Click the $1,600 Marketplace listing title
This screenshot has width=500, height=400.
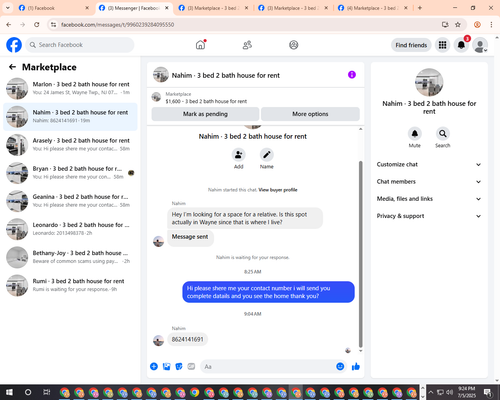tap(206, 101)
